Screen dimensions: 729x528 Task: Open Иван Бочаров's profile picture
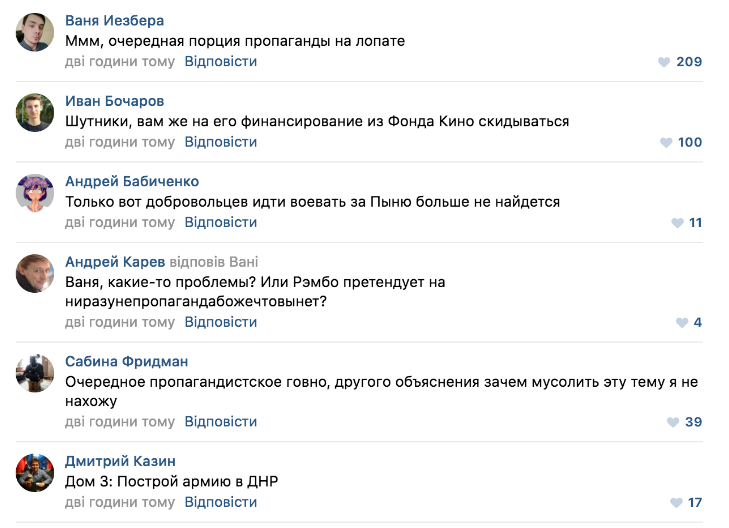tap(35, 113)
